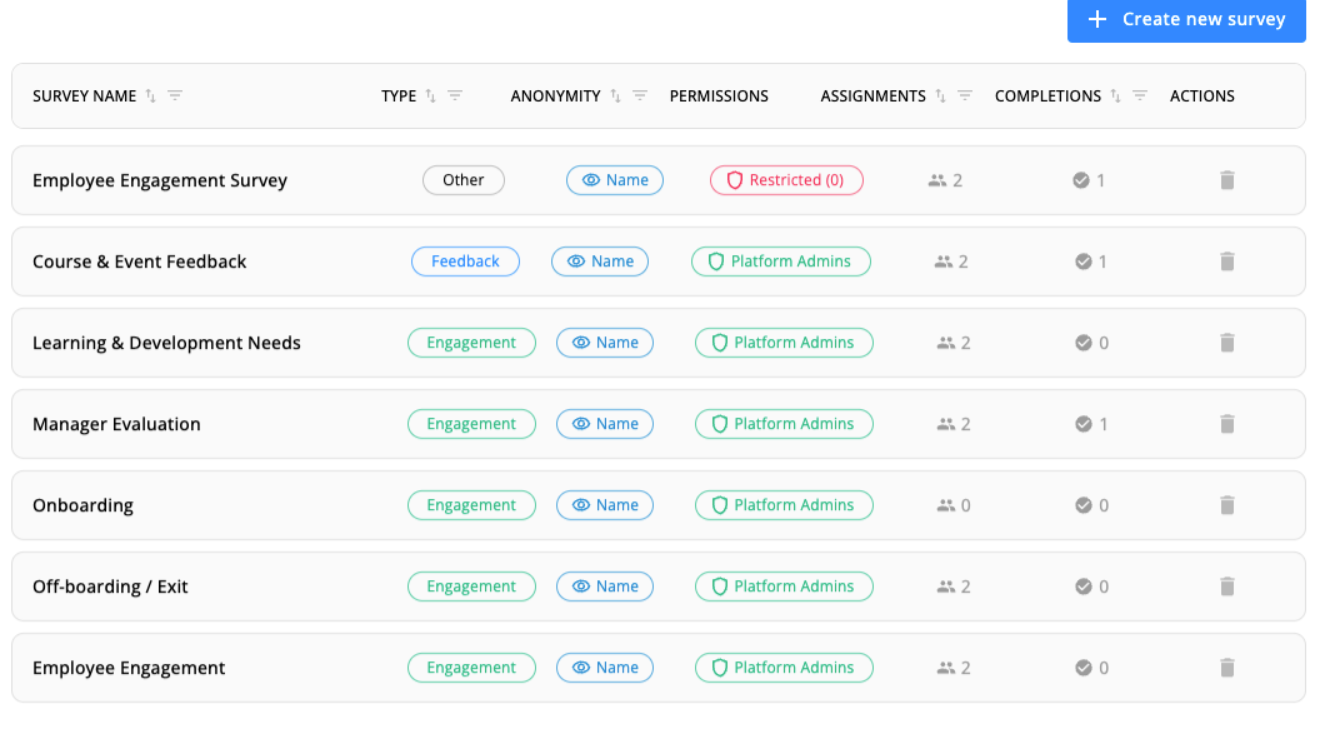The height and width of the screenshot is (734, 1320).
Task: Select the Feedback type tag
Action: pos(465,261)
